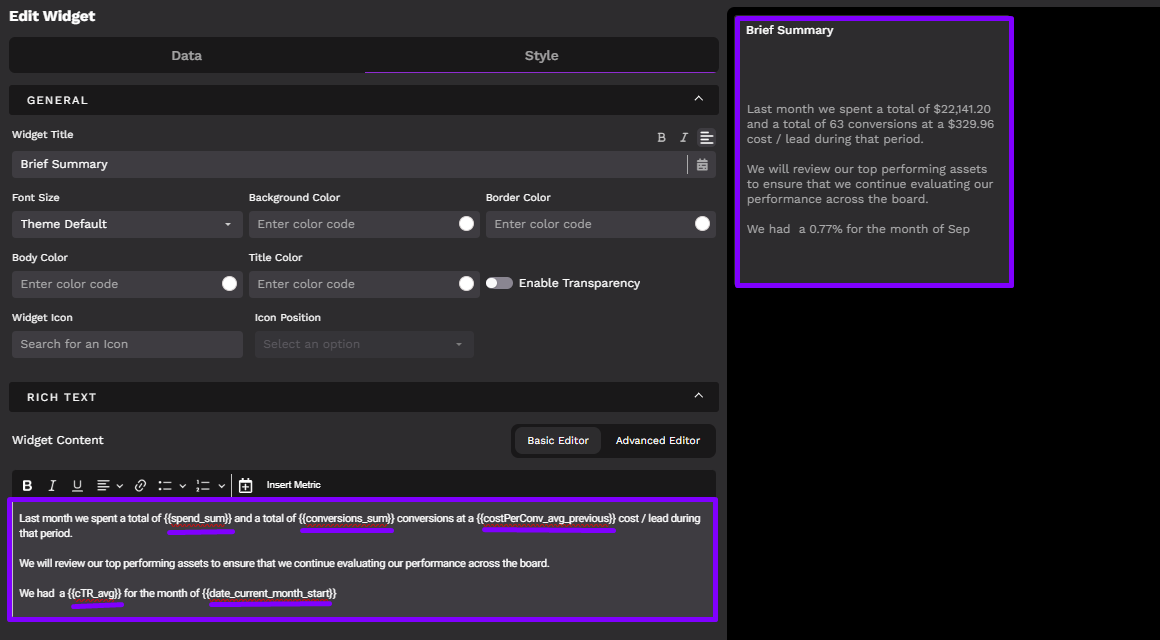Switch to the Data tab
Screen dimensions: 1160x640
point(187,56)
